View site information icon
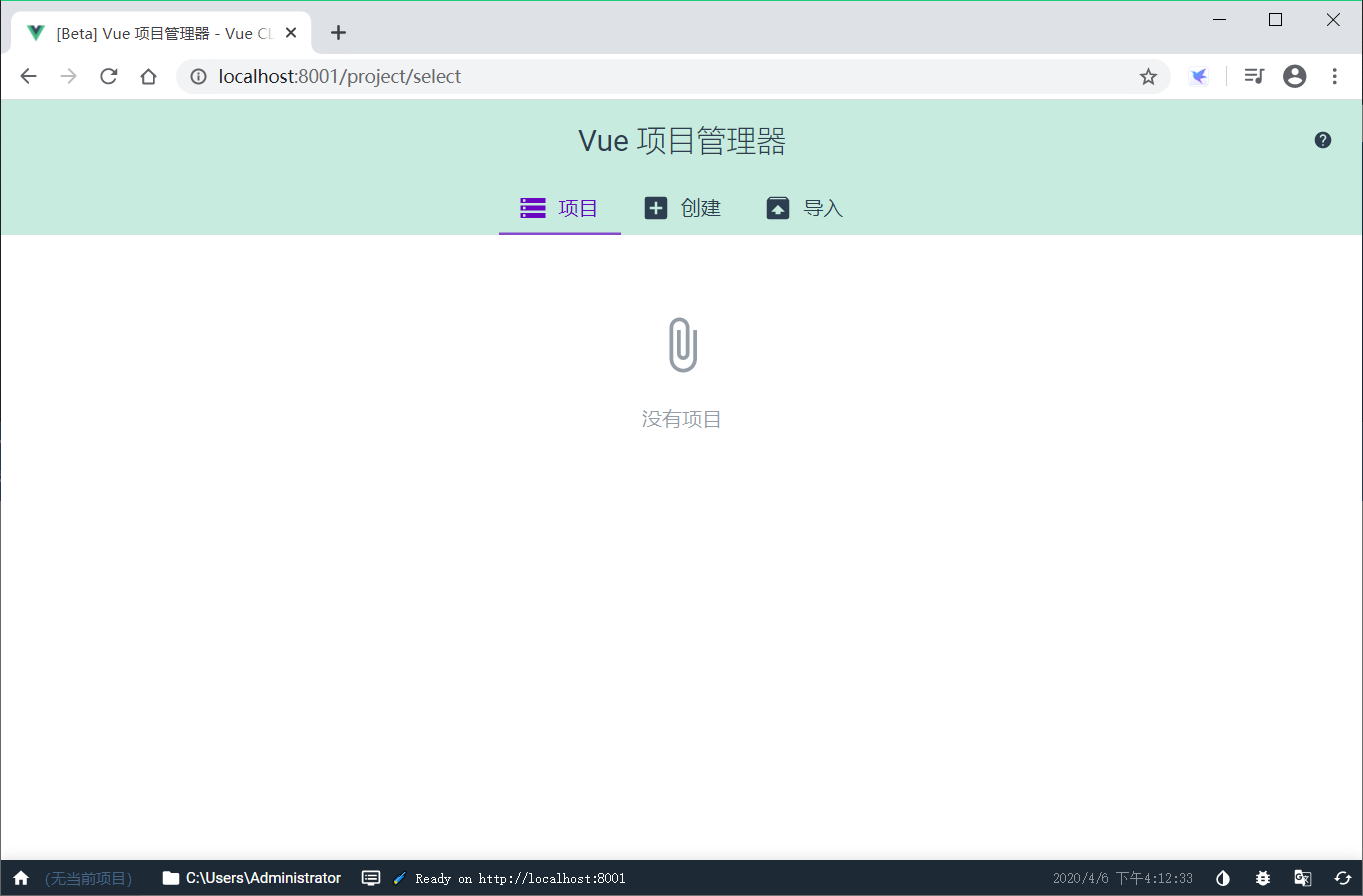 198,76
